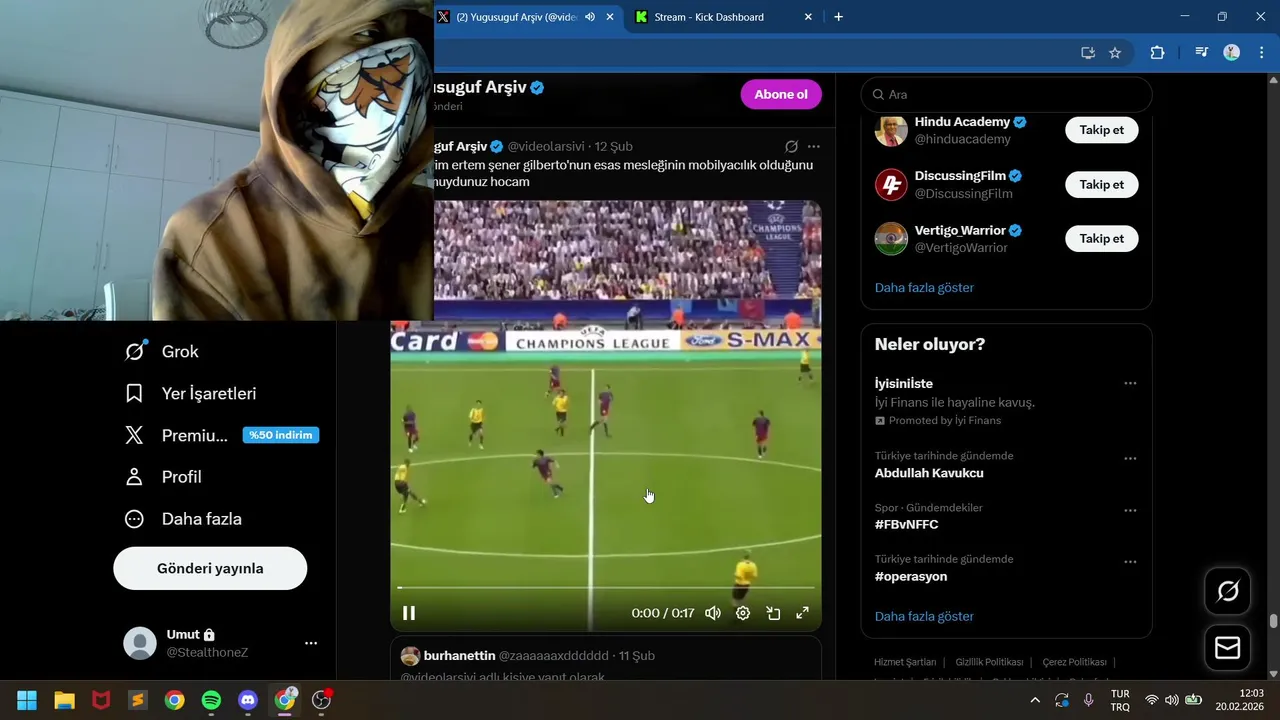Open media control icon in toolbar
1280x720 pixels.
[1202, 53]
